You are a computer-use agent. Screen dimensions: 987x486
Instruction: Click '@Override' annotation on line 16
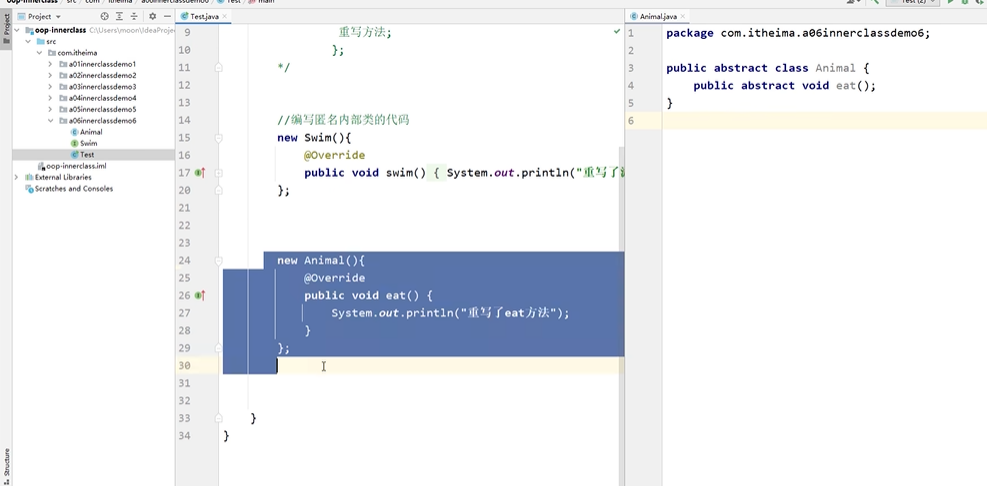[334, 155]
